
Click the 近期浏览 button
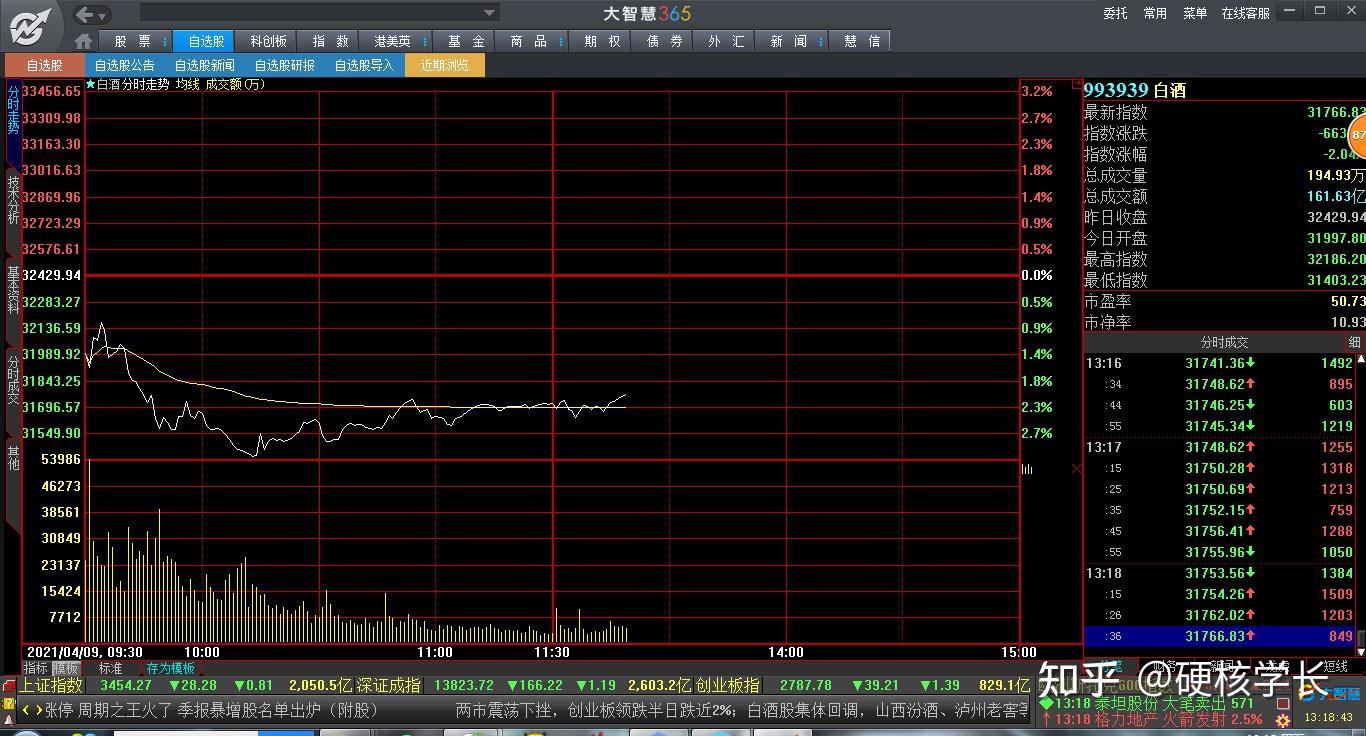(x=444, y=65)
